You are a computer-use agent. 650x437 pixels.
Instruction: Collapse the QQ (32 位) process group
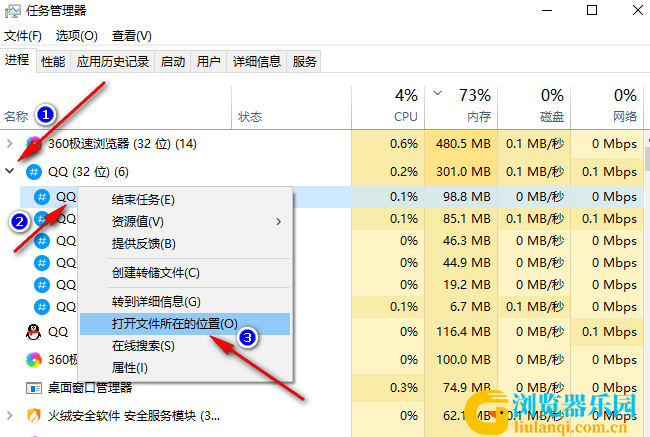click(10, 171)
